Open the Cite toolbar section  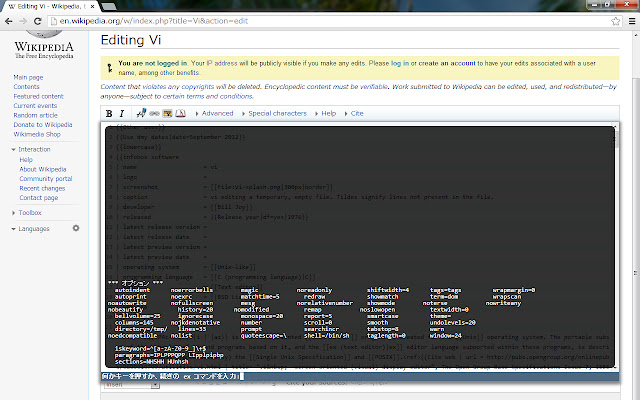click(356, 114)
